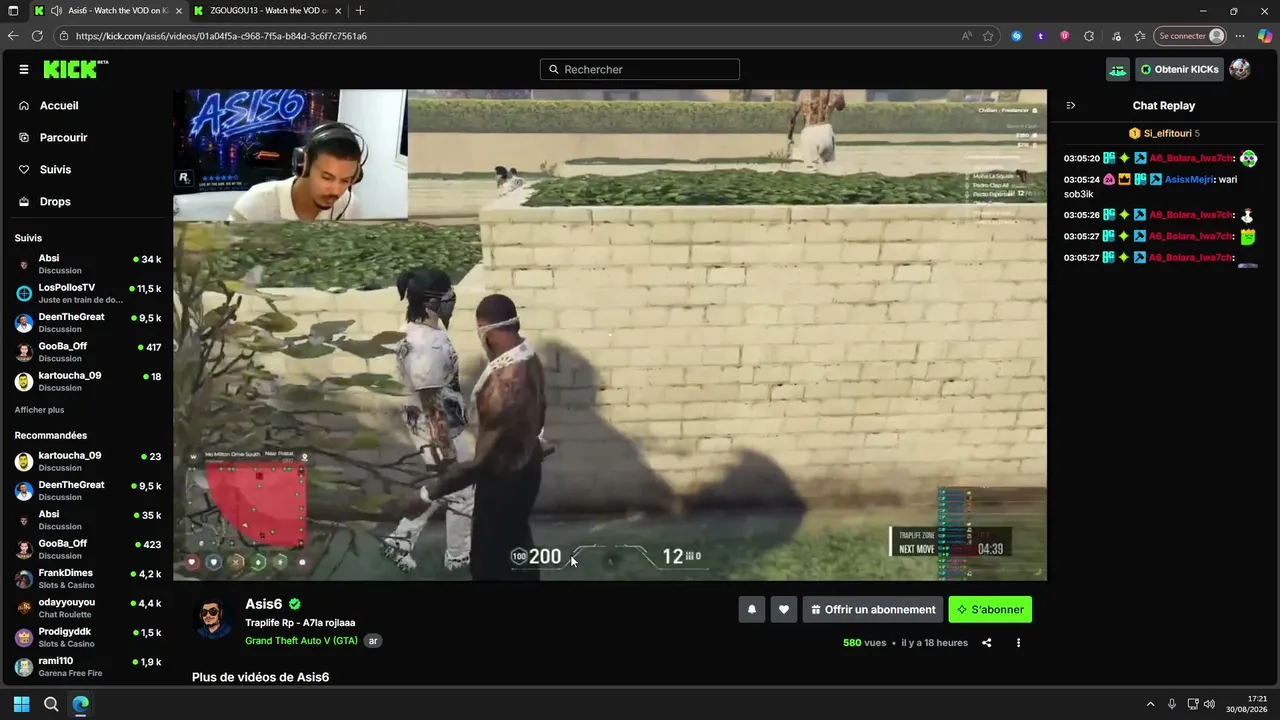Open LosPollosTV in followed channels
The height and width of the screenshot is (720, 1280).
88,293
